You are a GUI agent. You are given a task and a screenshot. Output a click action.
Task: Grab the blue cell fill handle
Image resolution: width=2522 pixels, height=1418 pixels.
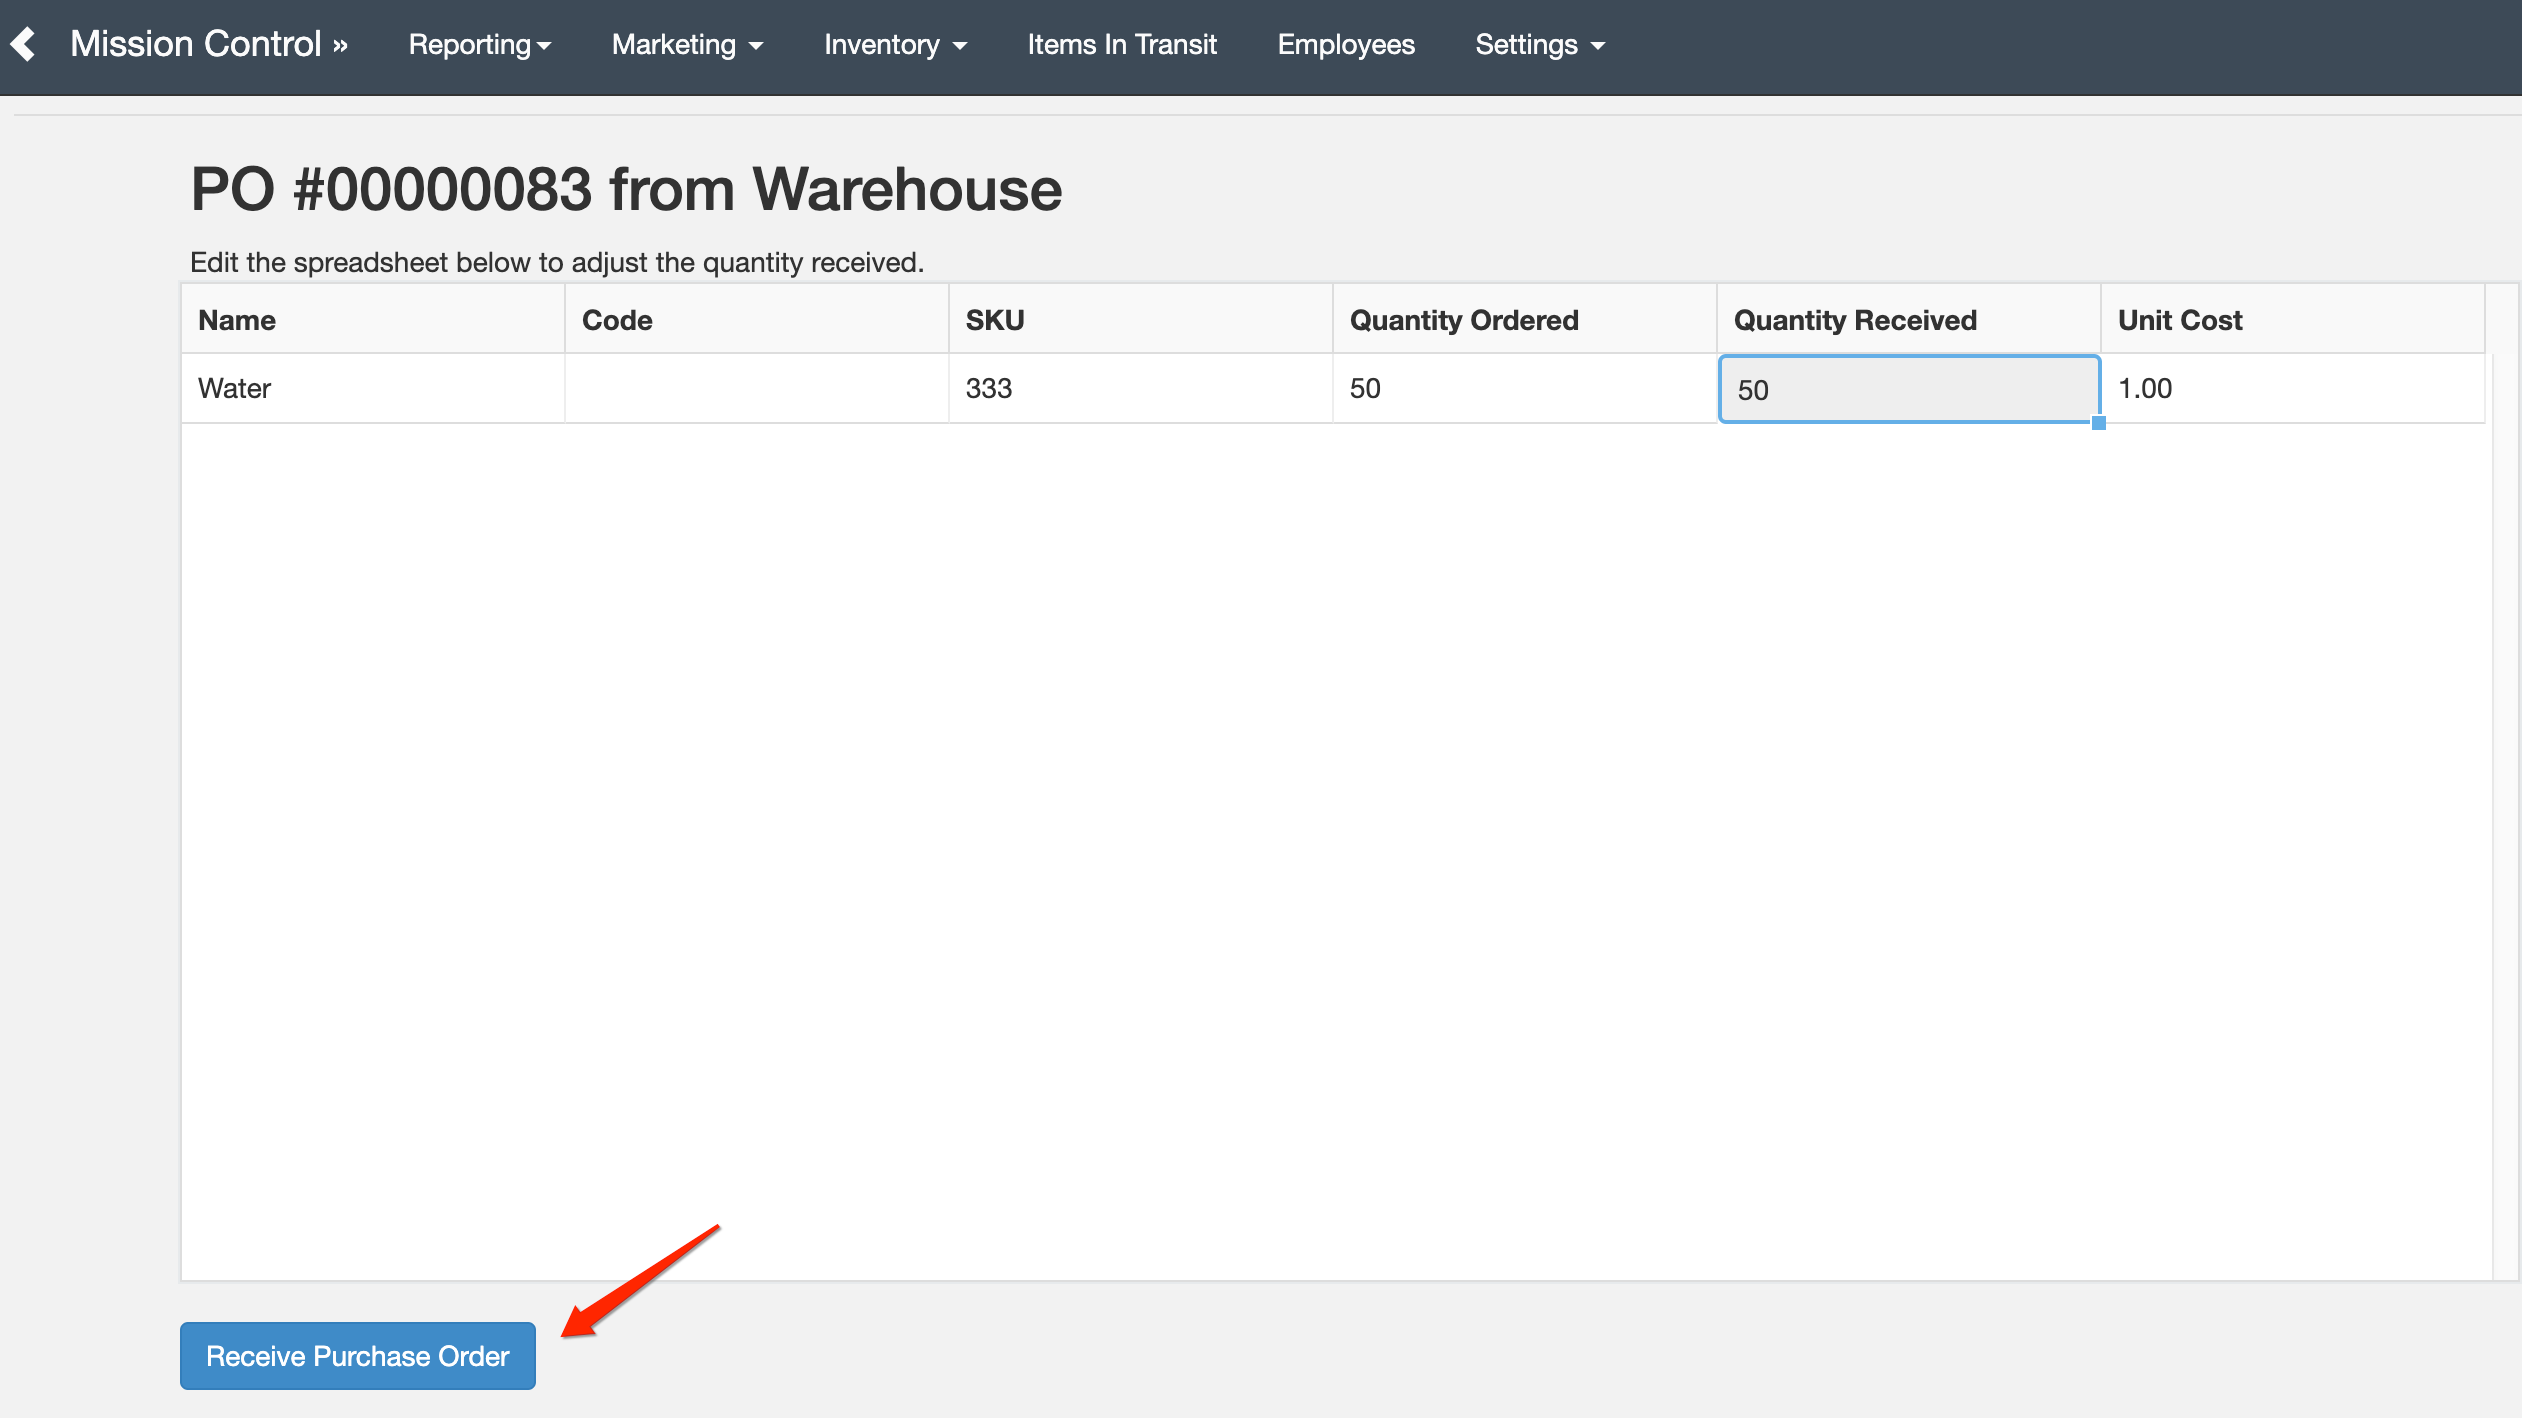pos(2099,423)
